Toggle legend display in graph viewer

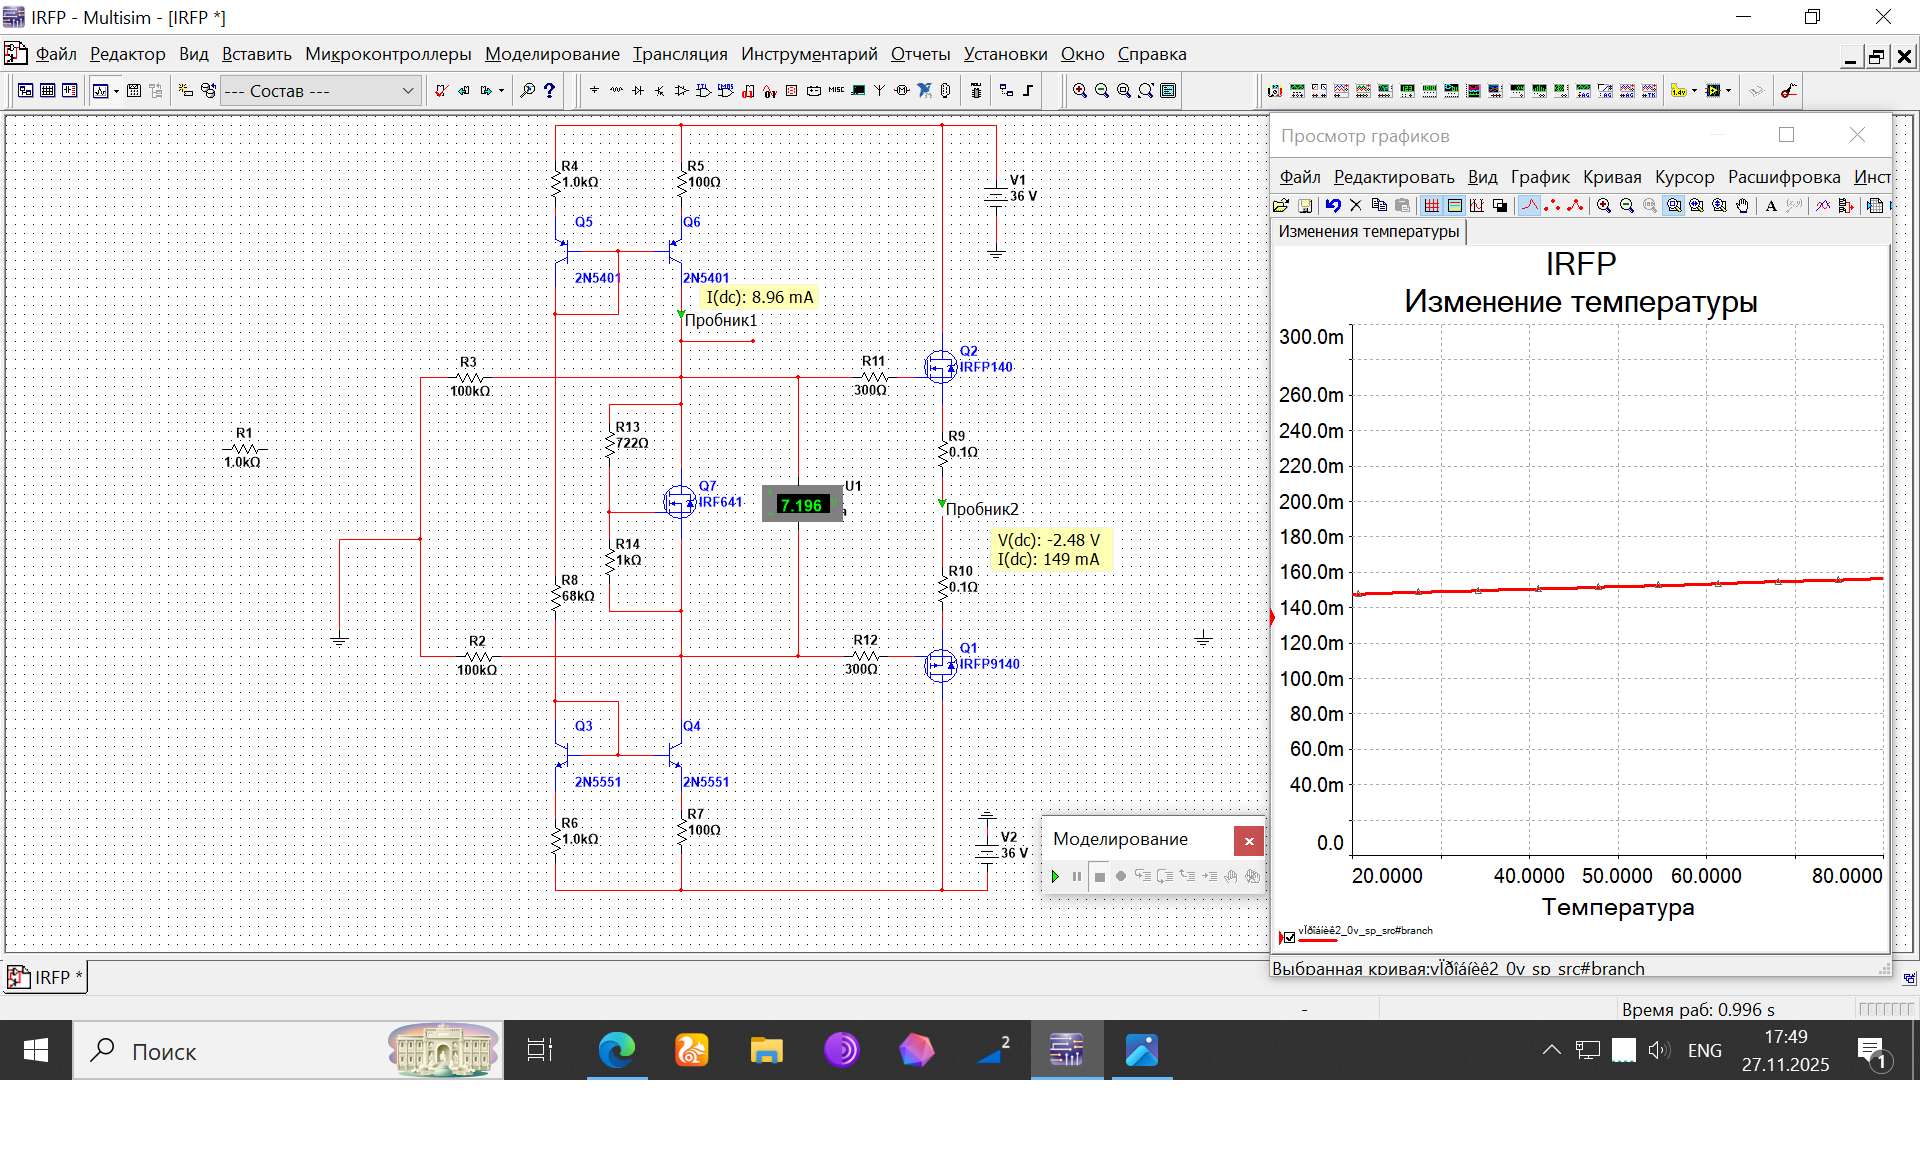(1455, 206)
